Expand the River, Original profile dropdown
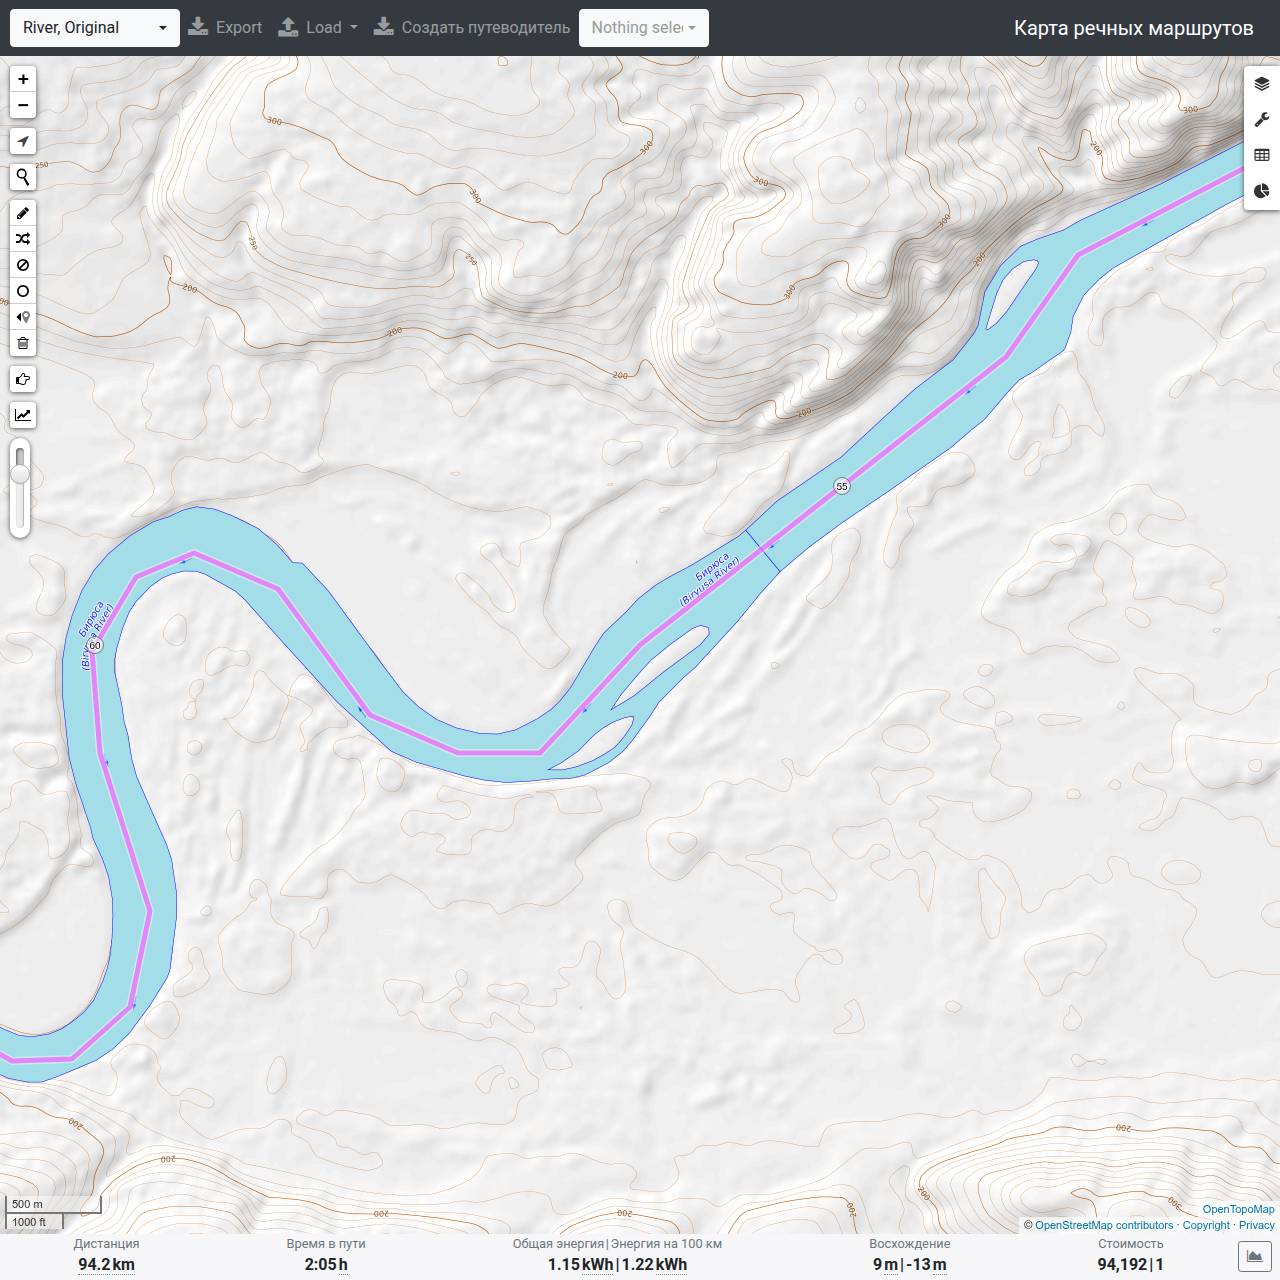Viewport: 1280px width, 1280px height. (x=95, y=28)
